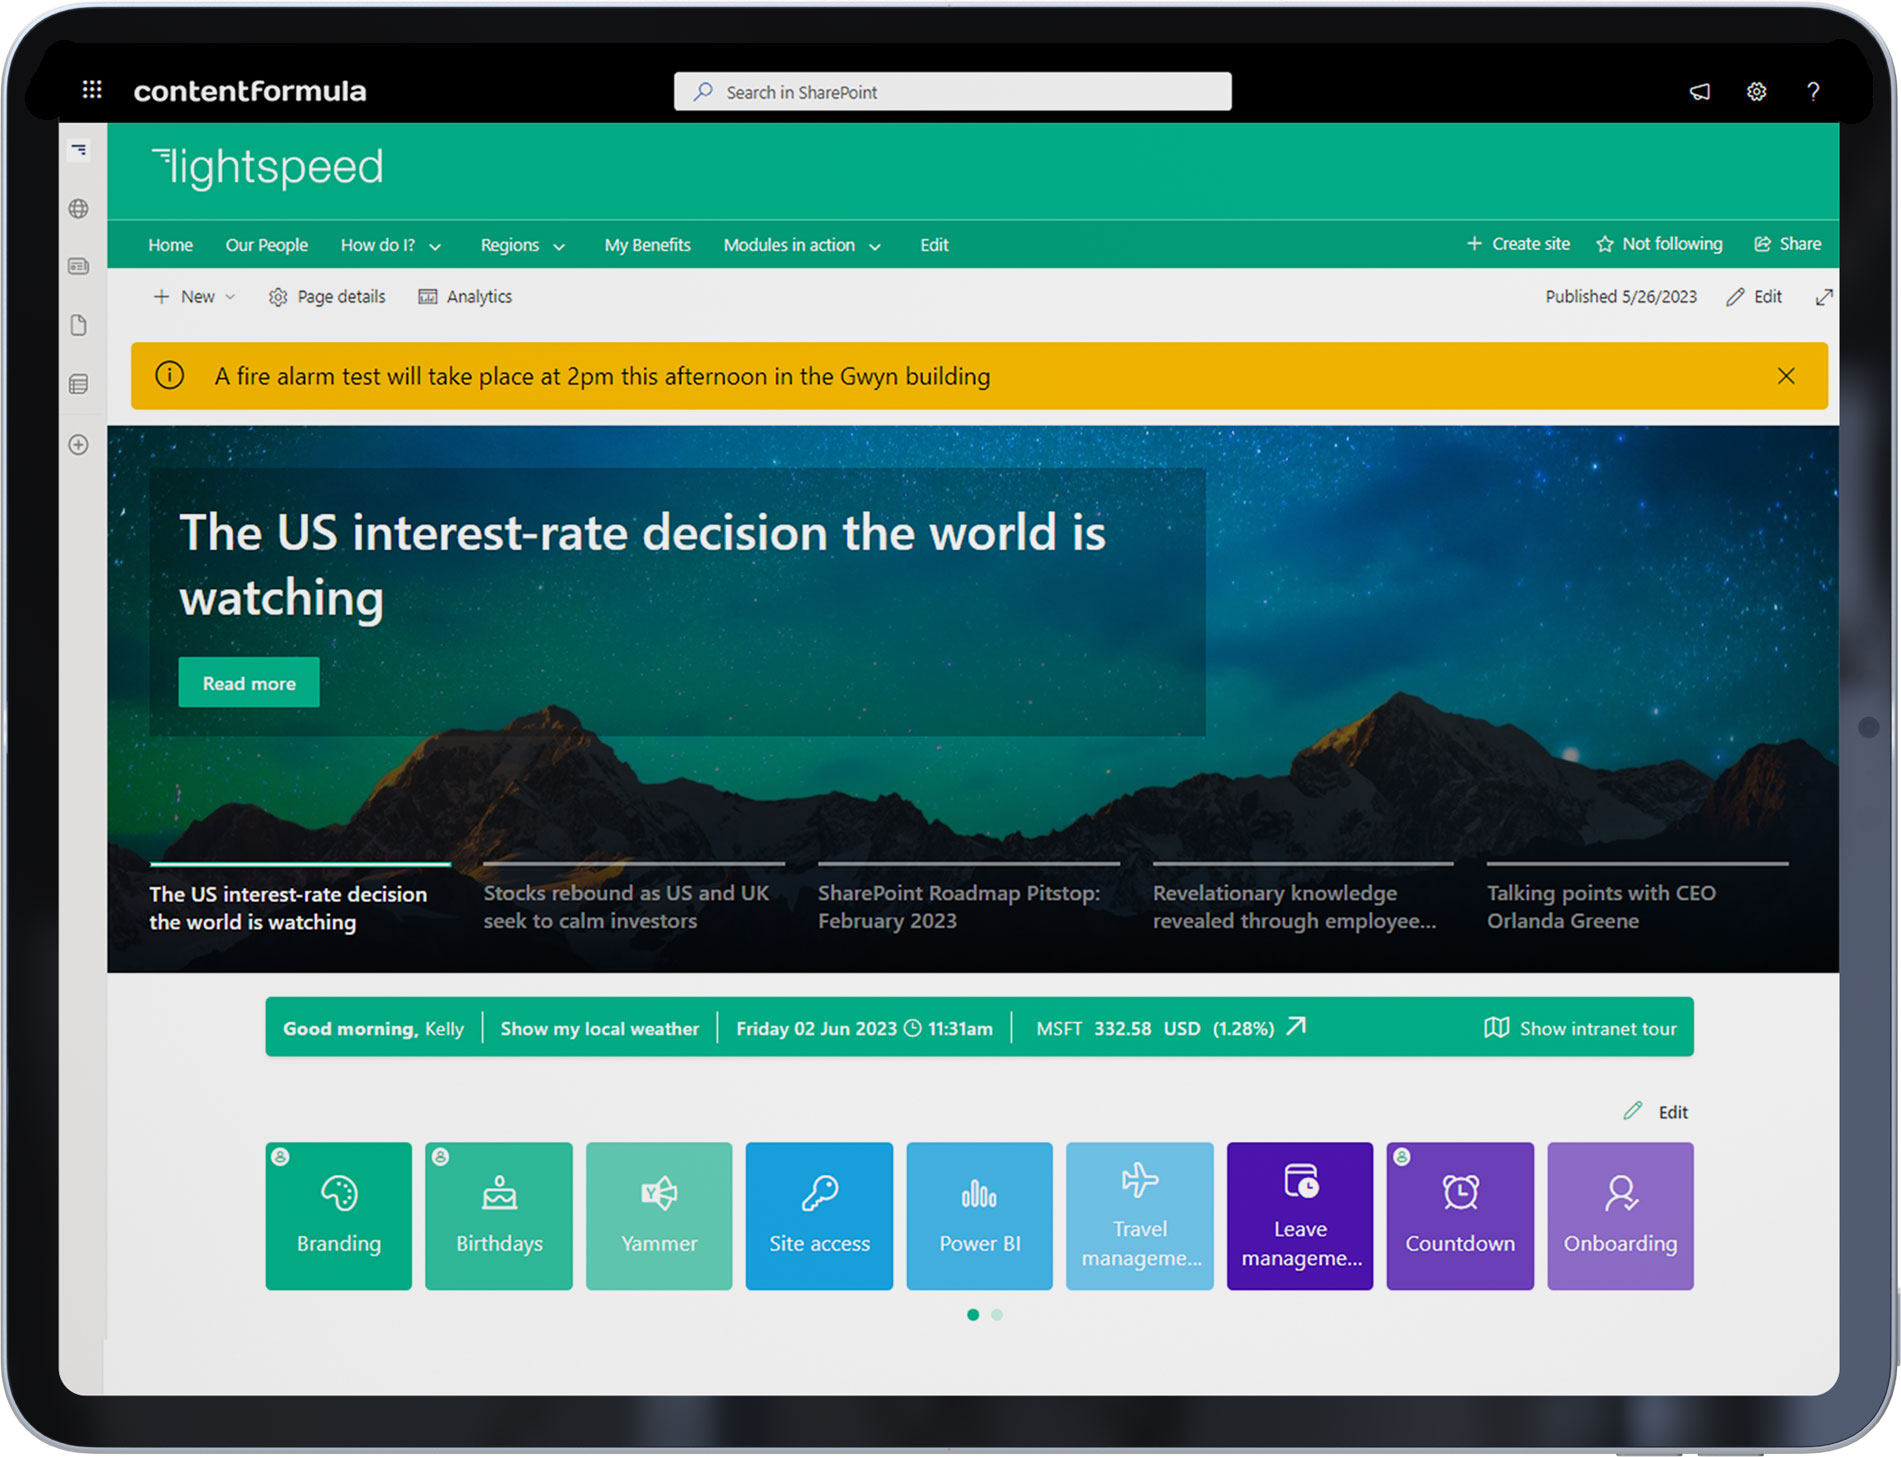Open the app launcher waffle icon
The image size is (1901, 1457).
click(92, 90)
